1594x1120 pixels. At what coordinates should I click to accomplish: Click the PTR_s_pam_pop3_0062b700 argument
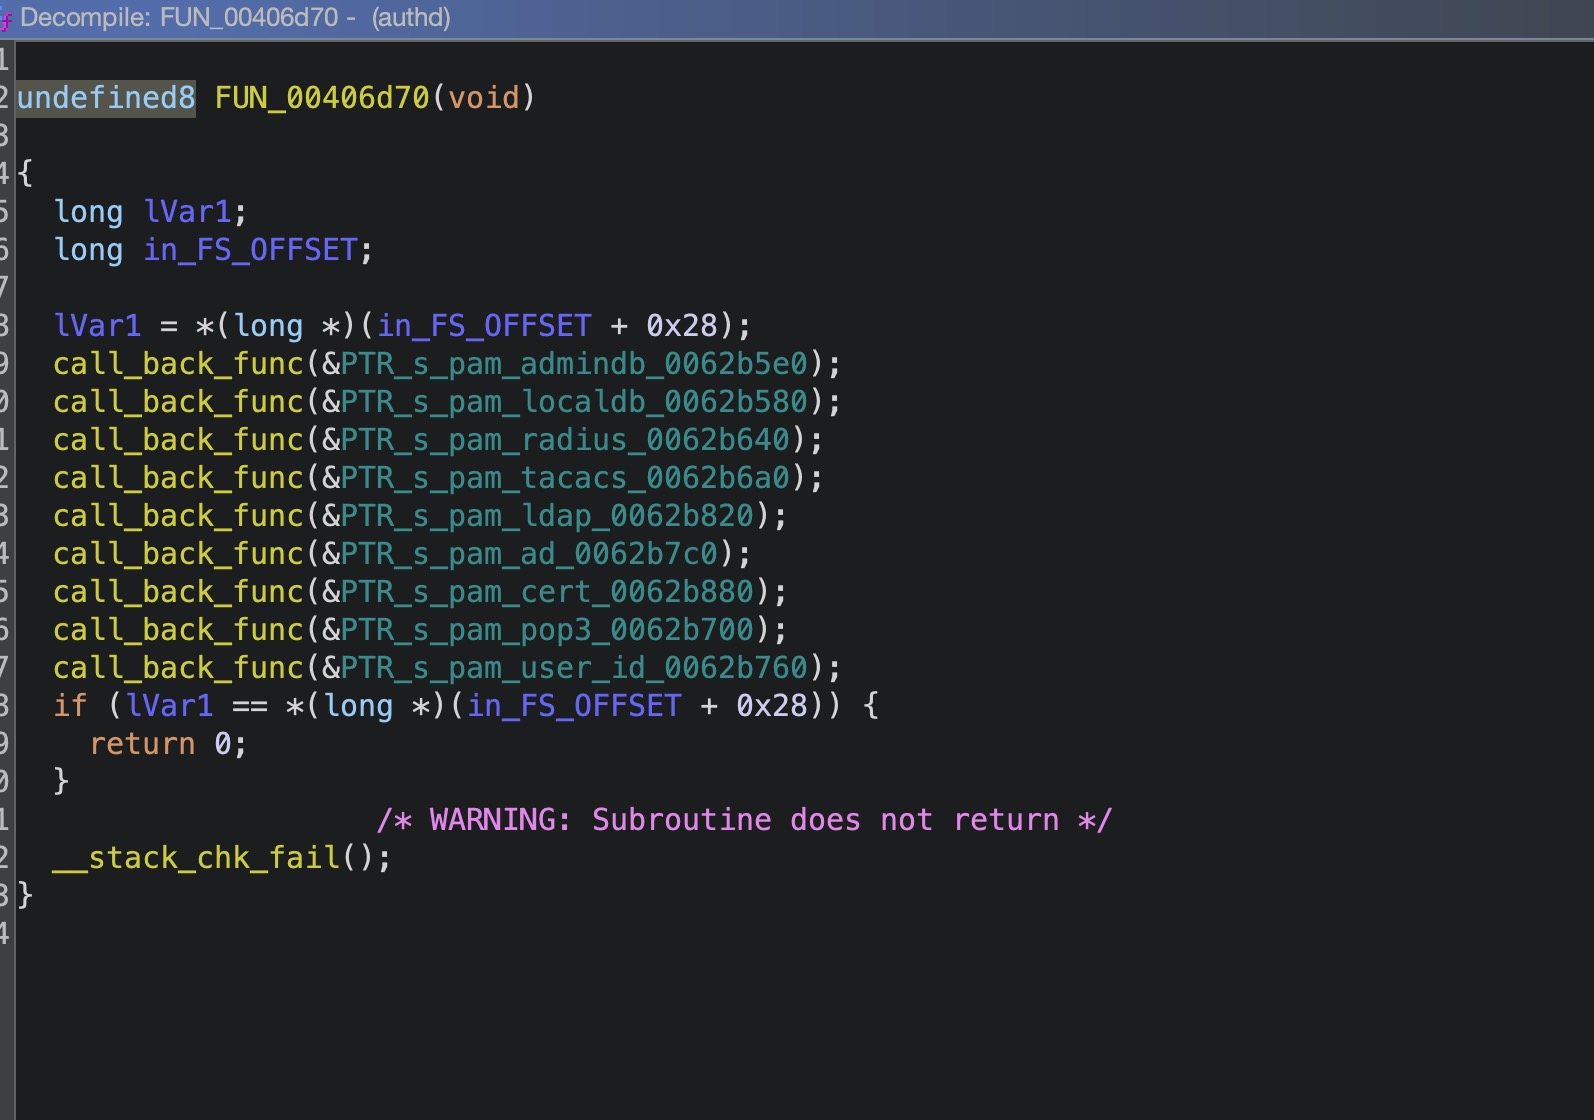tap(547, 630)
